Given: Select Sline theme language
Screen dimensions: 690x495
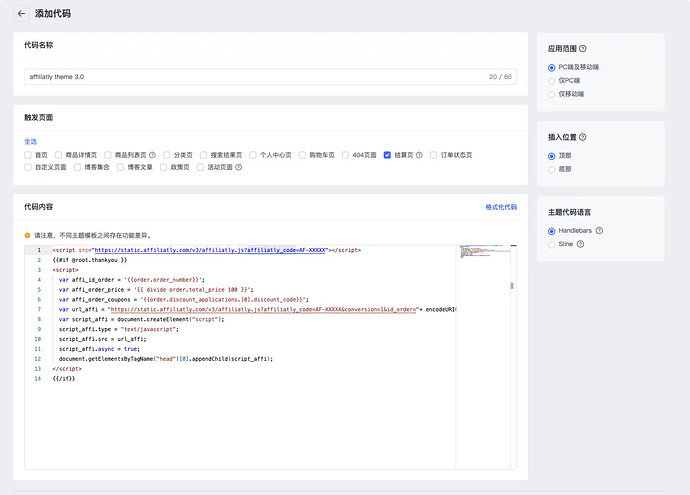Looking at the screenshot, I should tap(551, 245).
